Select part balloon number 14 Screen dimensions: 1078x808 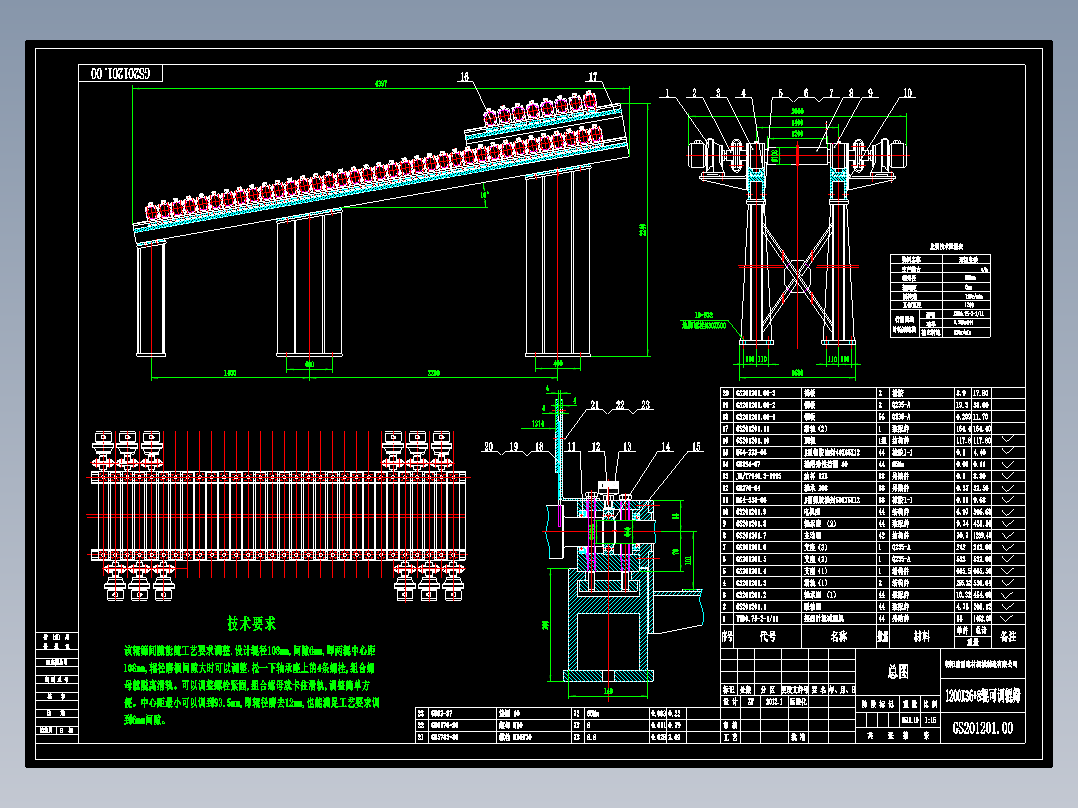click(666, 446)
